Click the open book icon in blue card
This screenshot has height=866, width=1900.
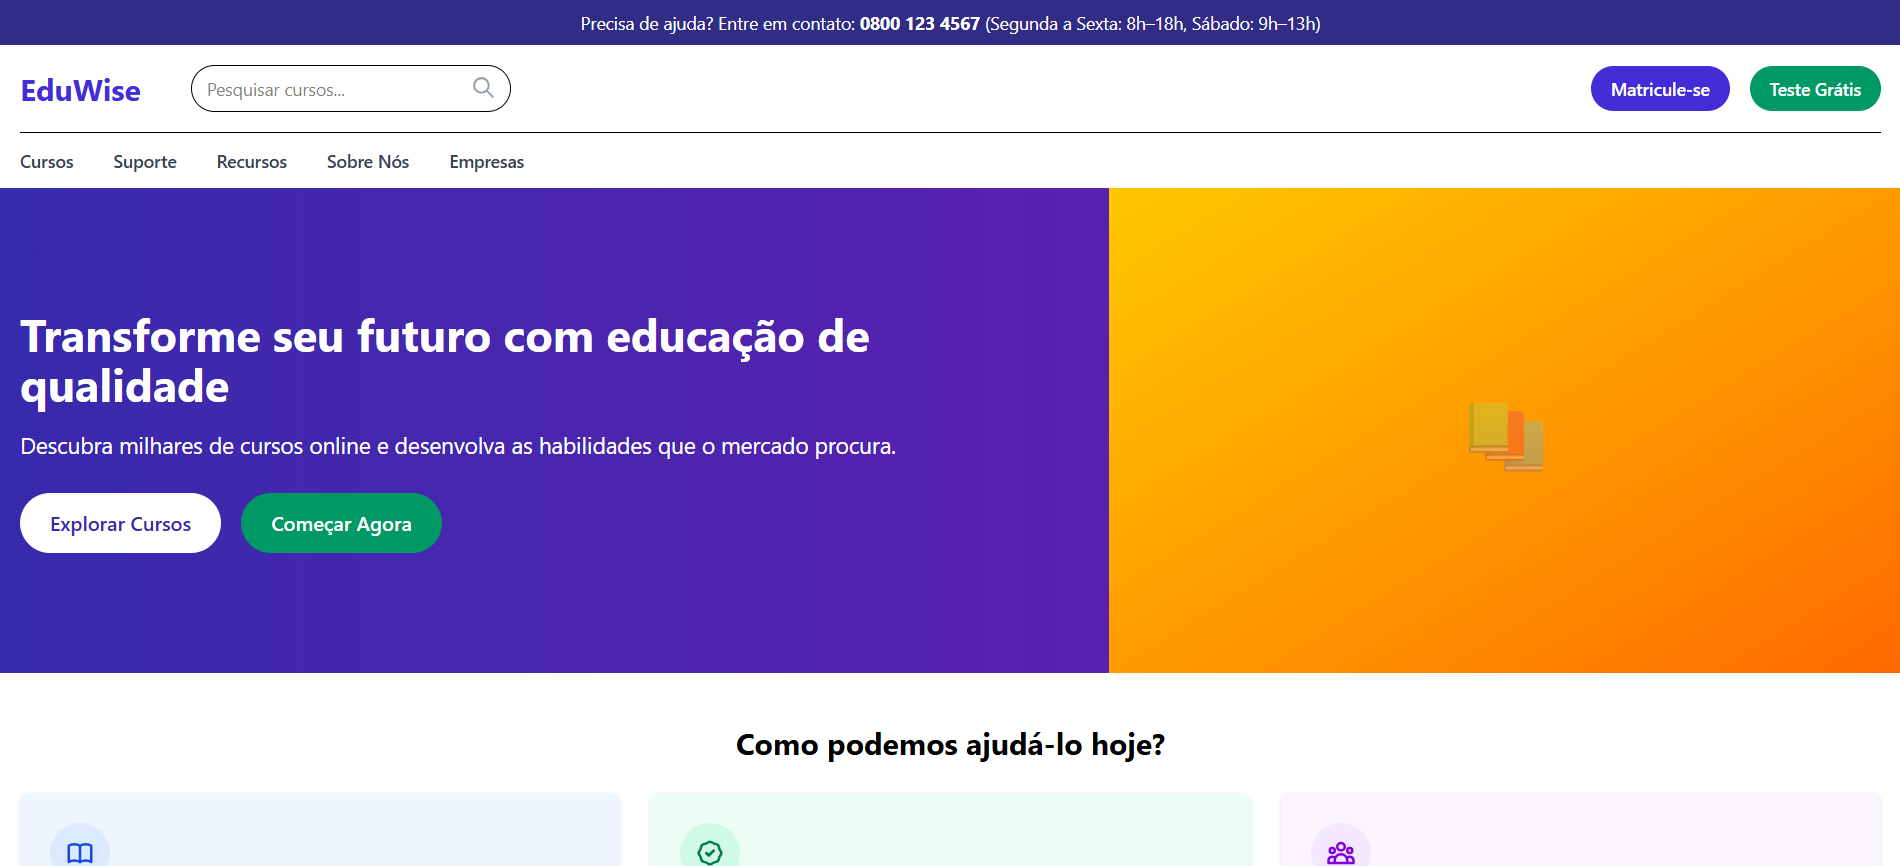coord(80,852)
